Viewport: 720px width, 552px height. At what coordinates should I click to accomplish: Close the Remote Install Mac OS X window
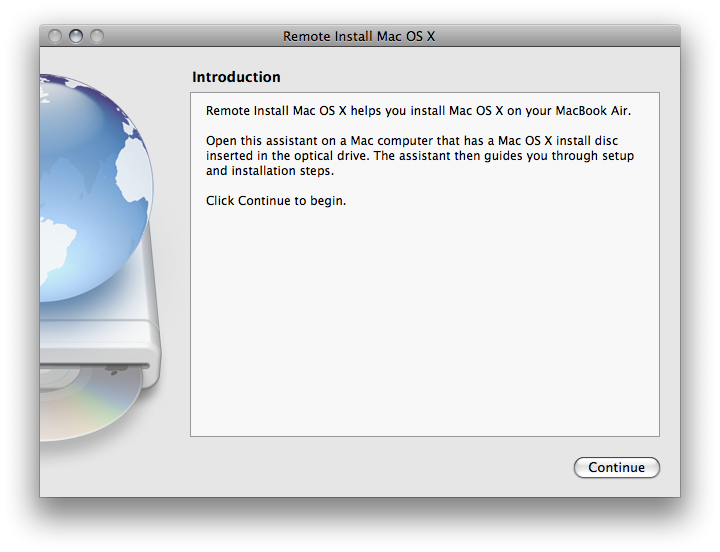pos(55,36)
